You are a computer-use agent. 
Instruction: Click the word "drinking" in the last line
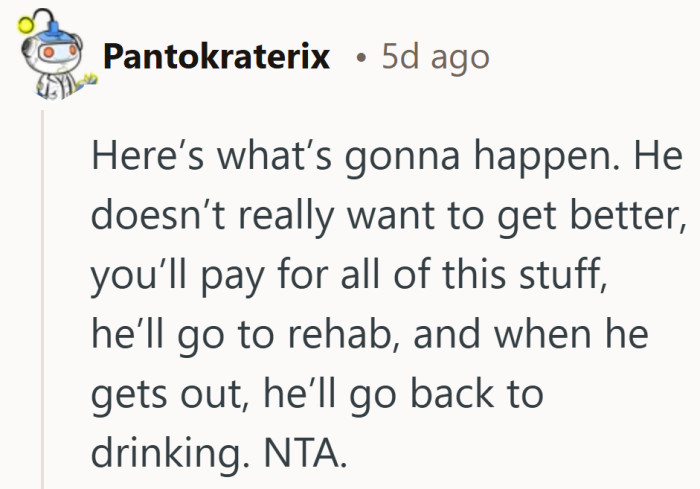click(x=160, y=452)
